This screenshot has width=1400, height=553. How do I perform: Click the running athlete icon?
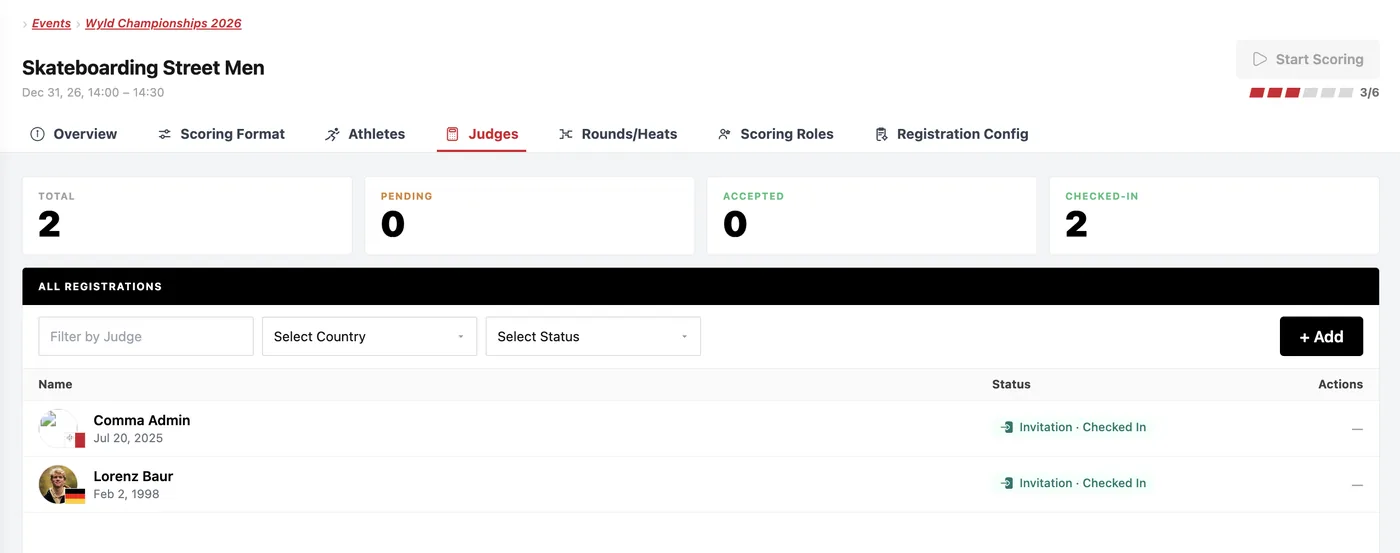(333, 134)
